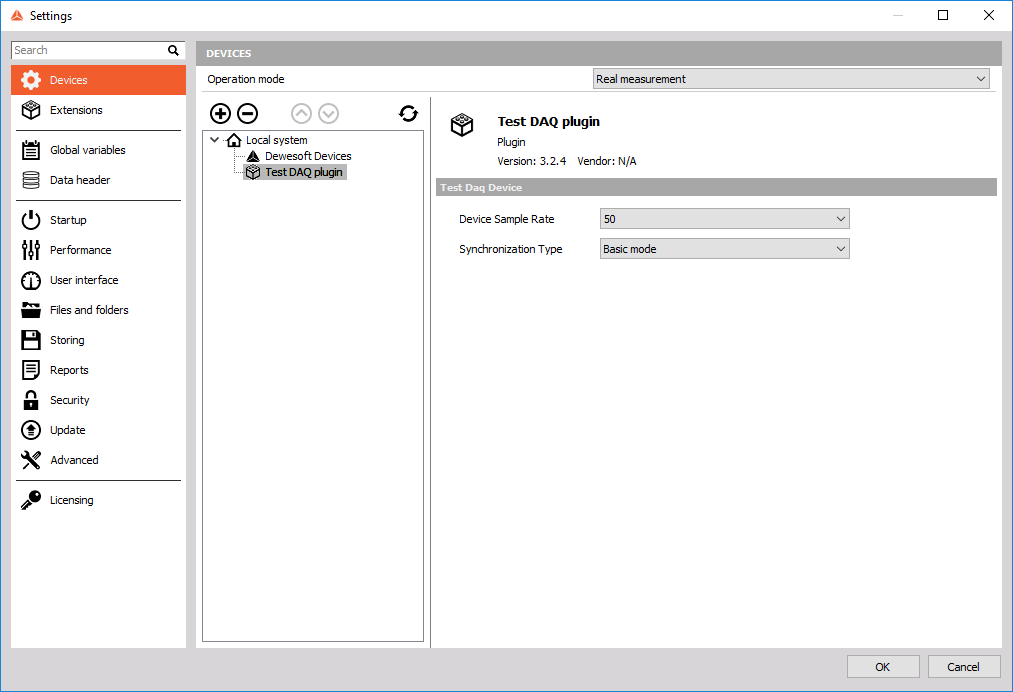Click the Test DAQ plugin tree icon
The width and height of the screenshot is (1013, 692).
pos(253,172)
